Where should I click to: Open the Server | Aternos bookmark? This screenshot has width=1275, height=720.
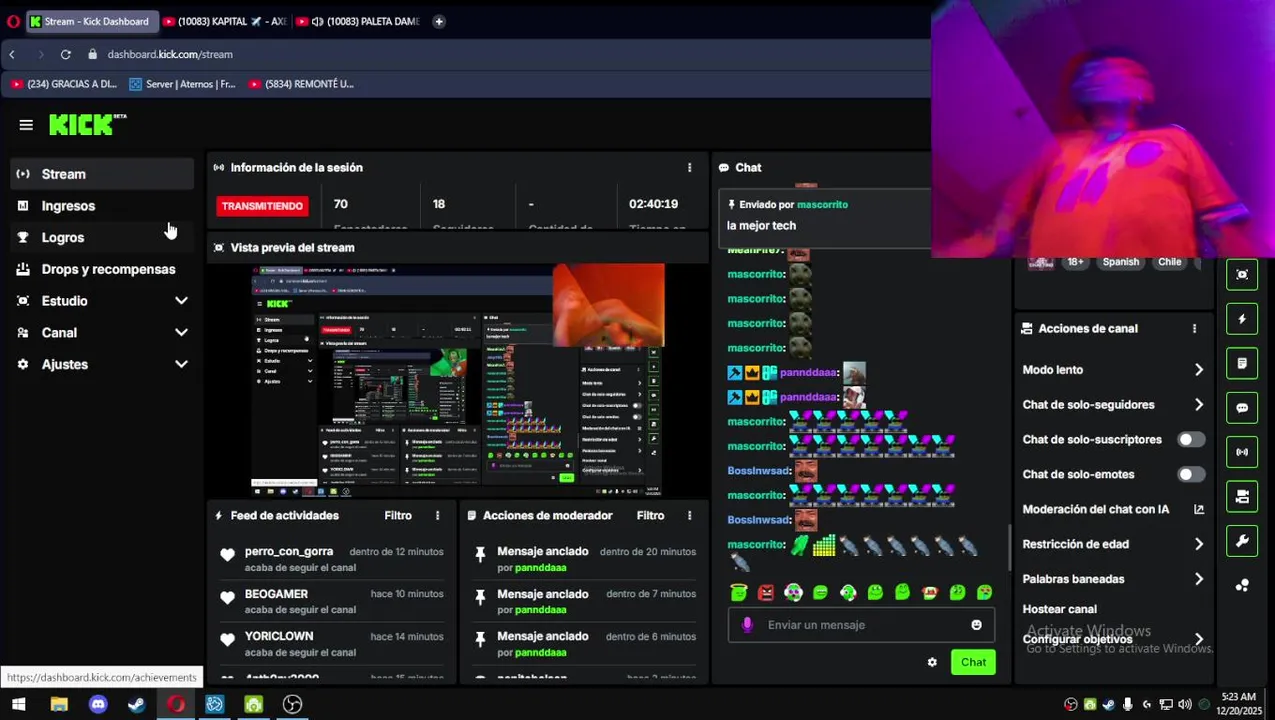tap(182, 84)
